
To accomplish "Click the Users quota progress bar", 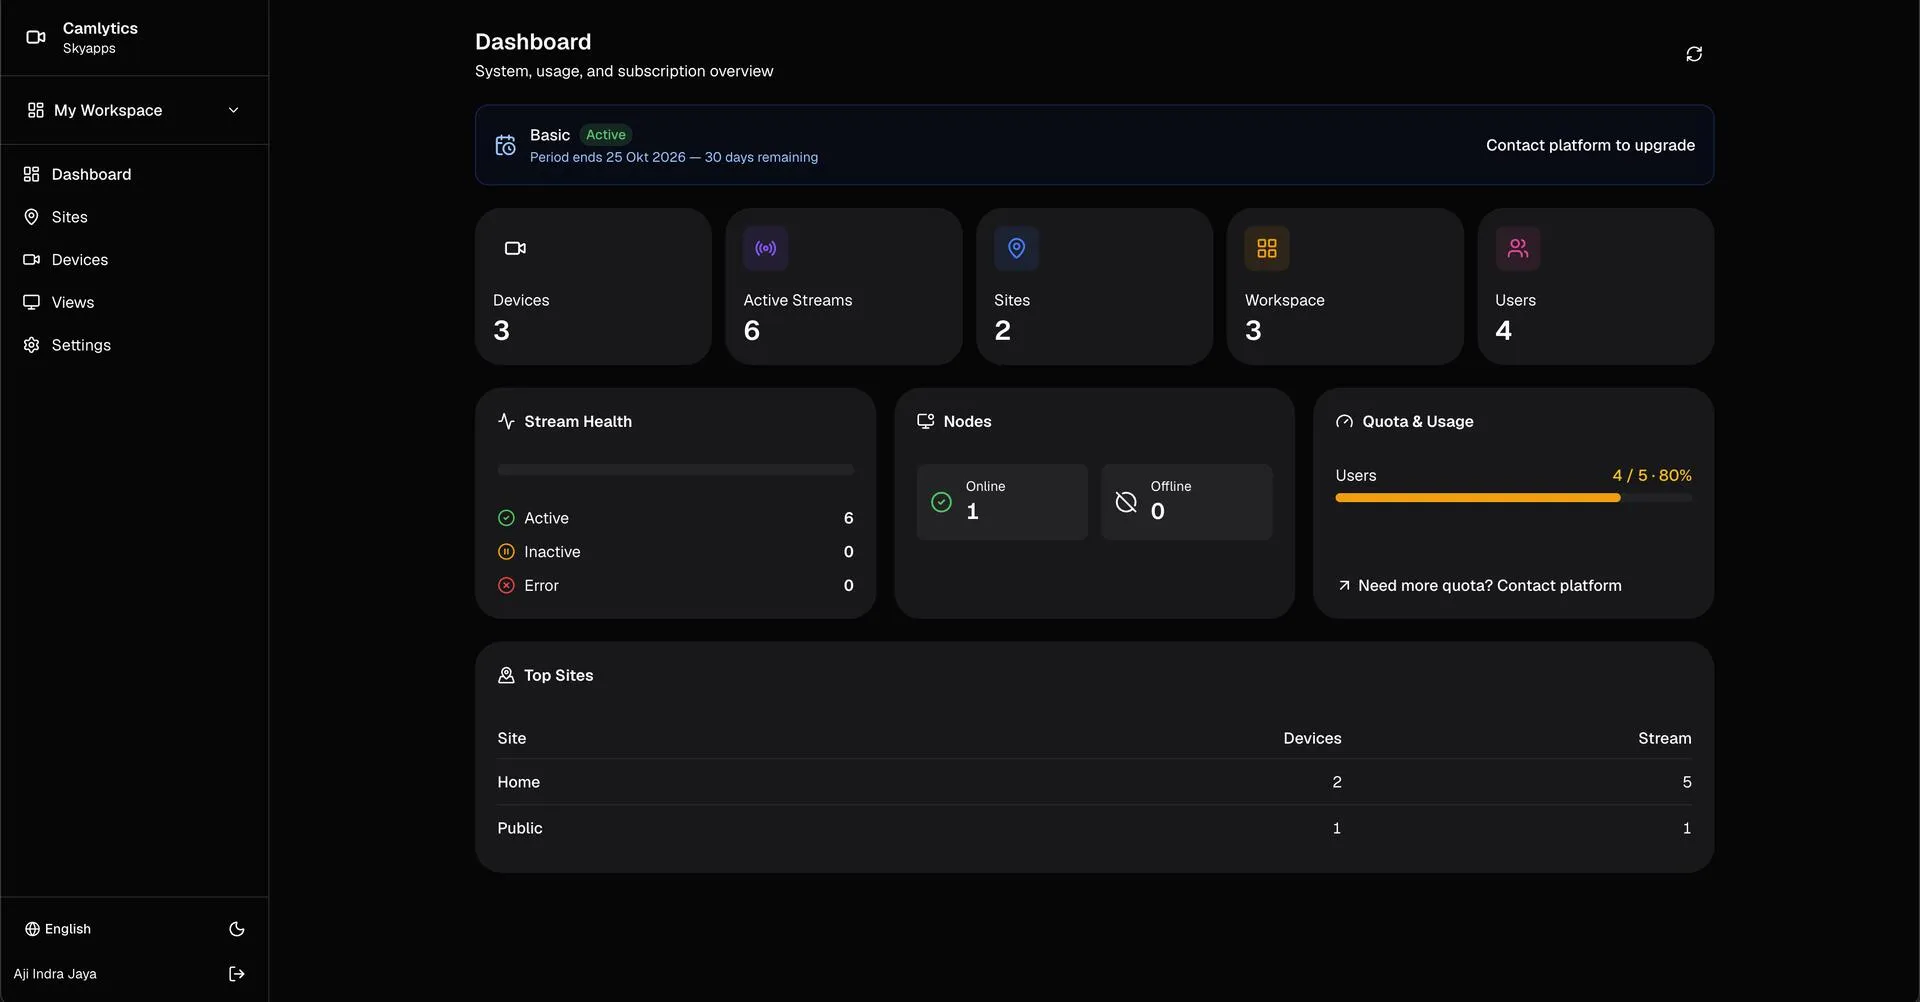I will (x=1514, y=498).
